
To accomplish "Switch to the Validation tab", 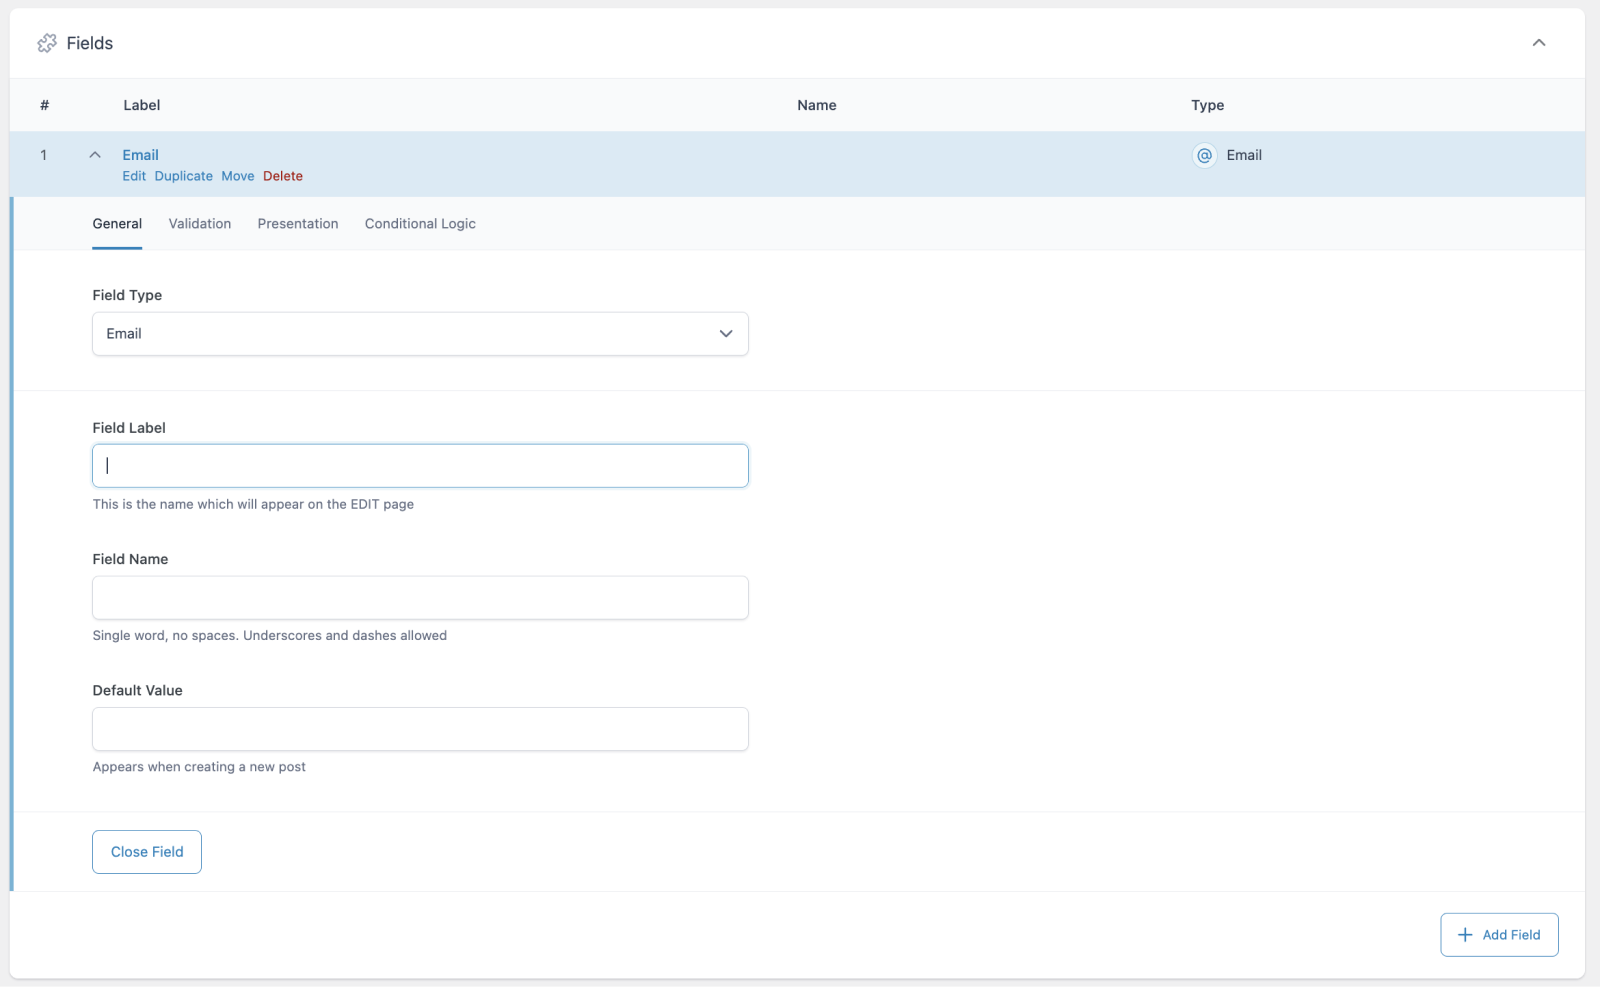I will pos(199,223).
